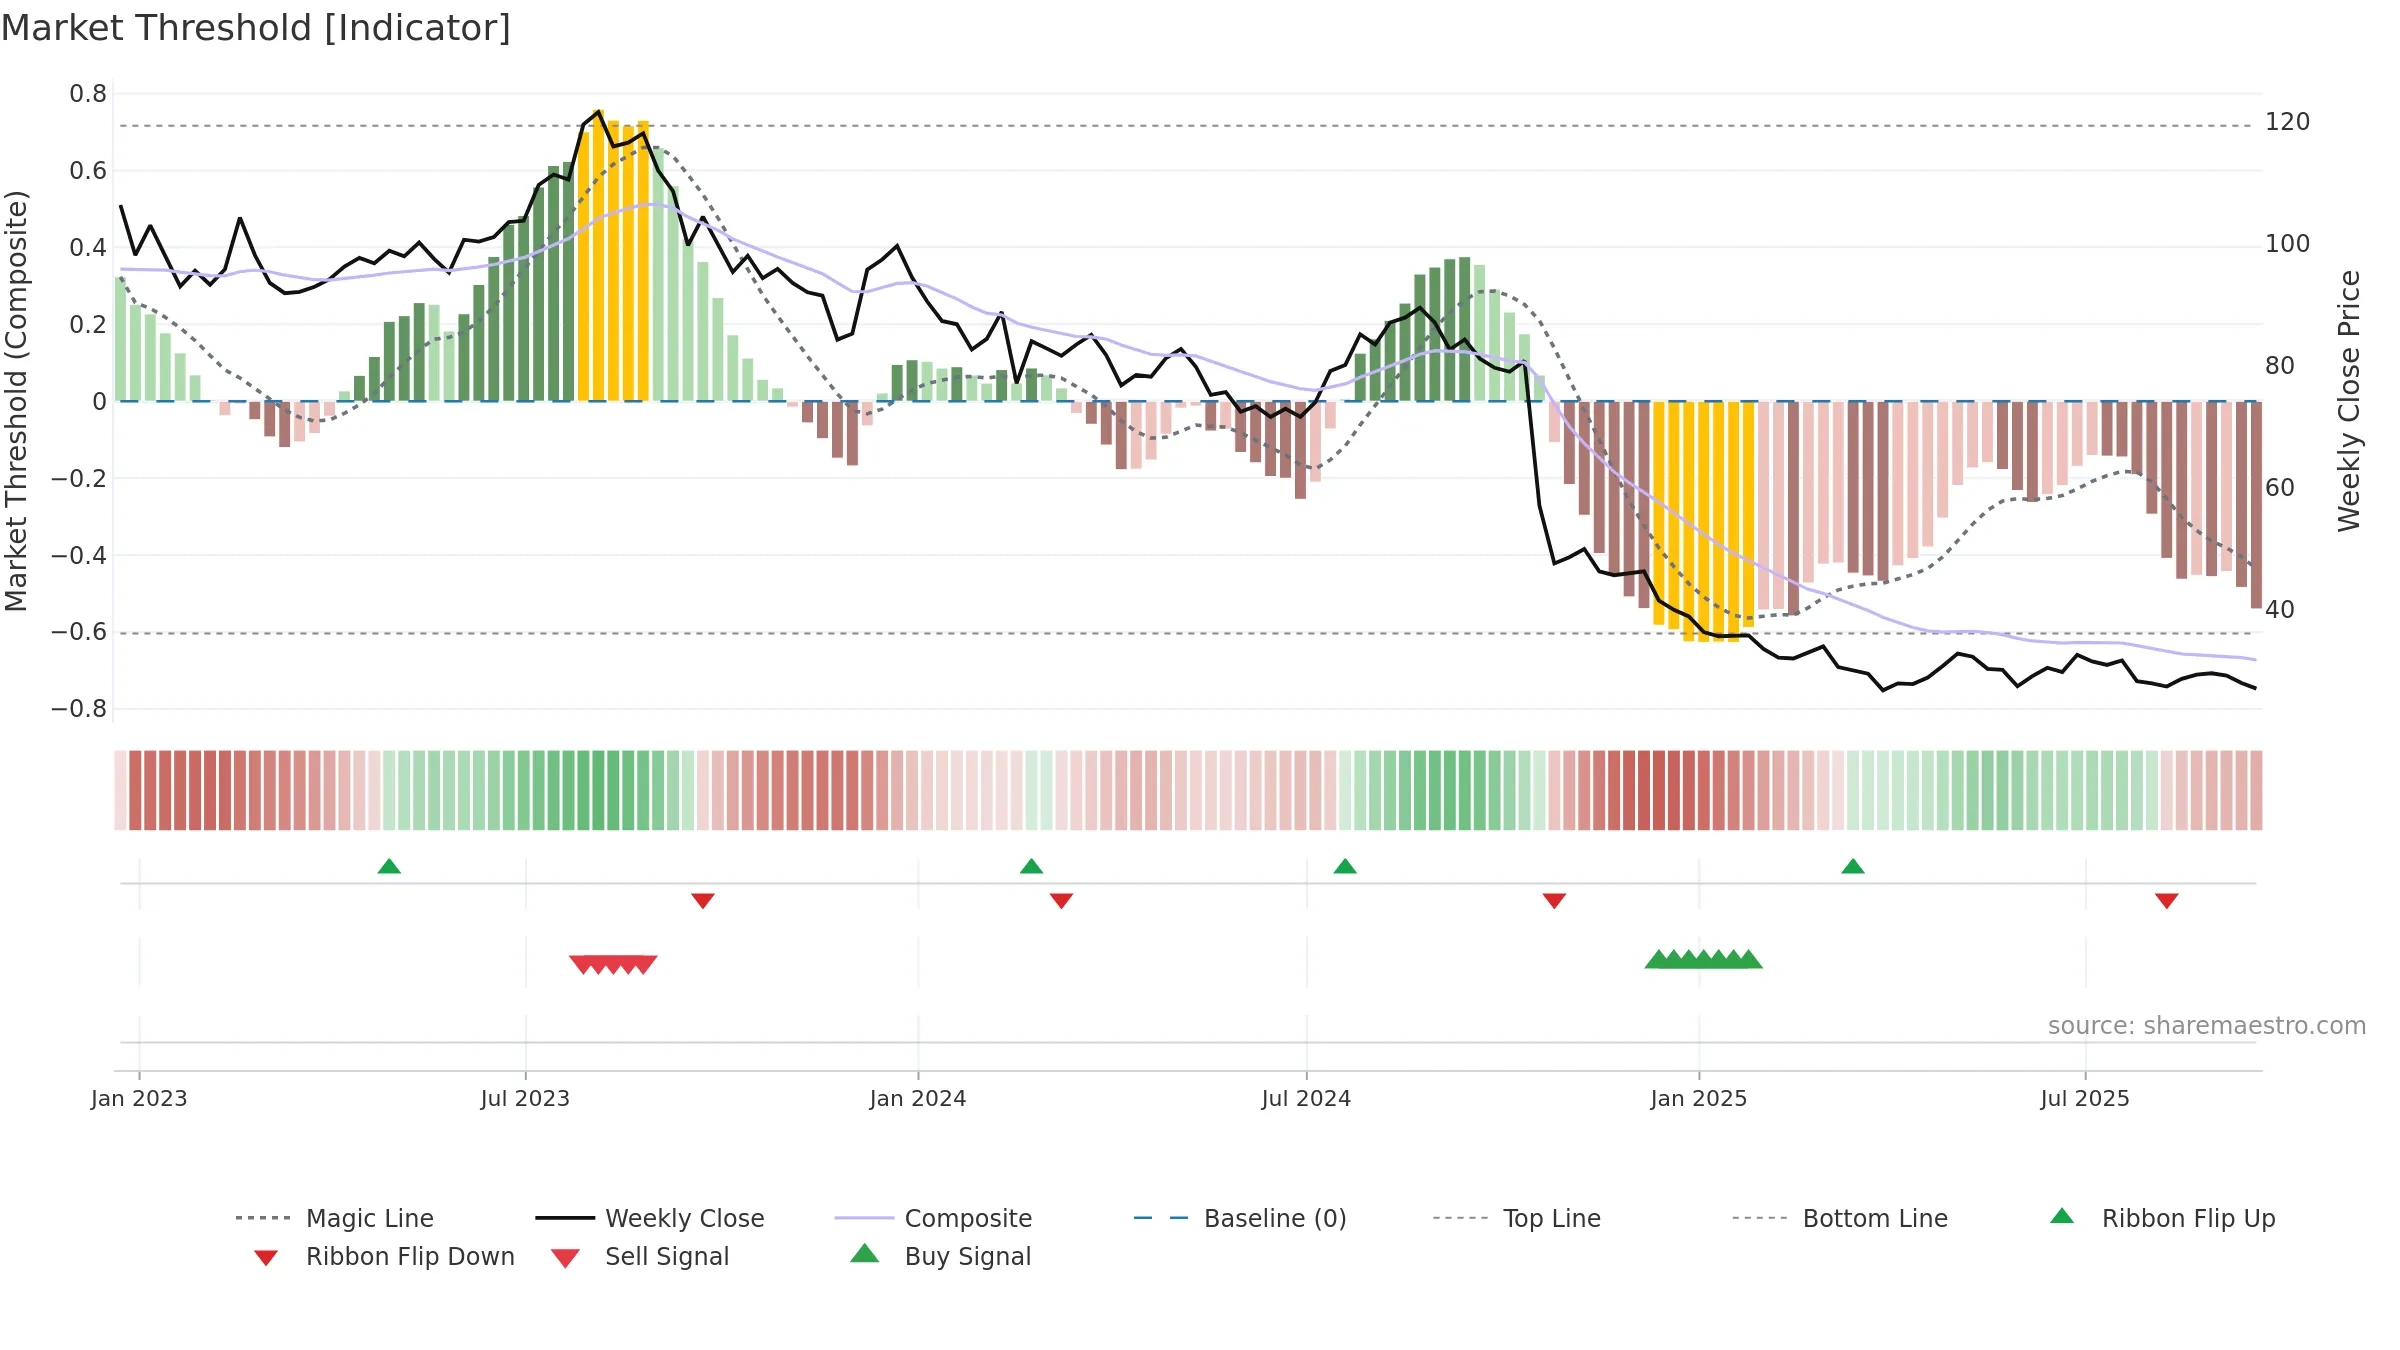2400x1350 pixels.
Task: Toggle Buy Signal legend entry
Action: tap(940, 1256)
